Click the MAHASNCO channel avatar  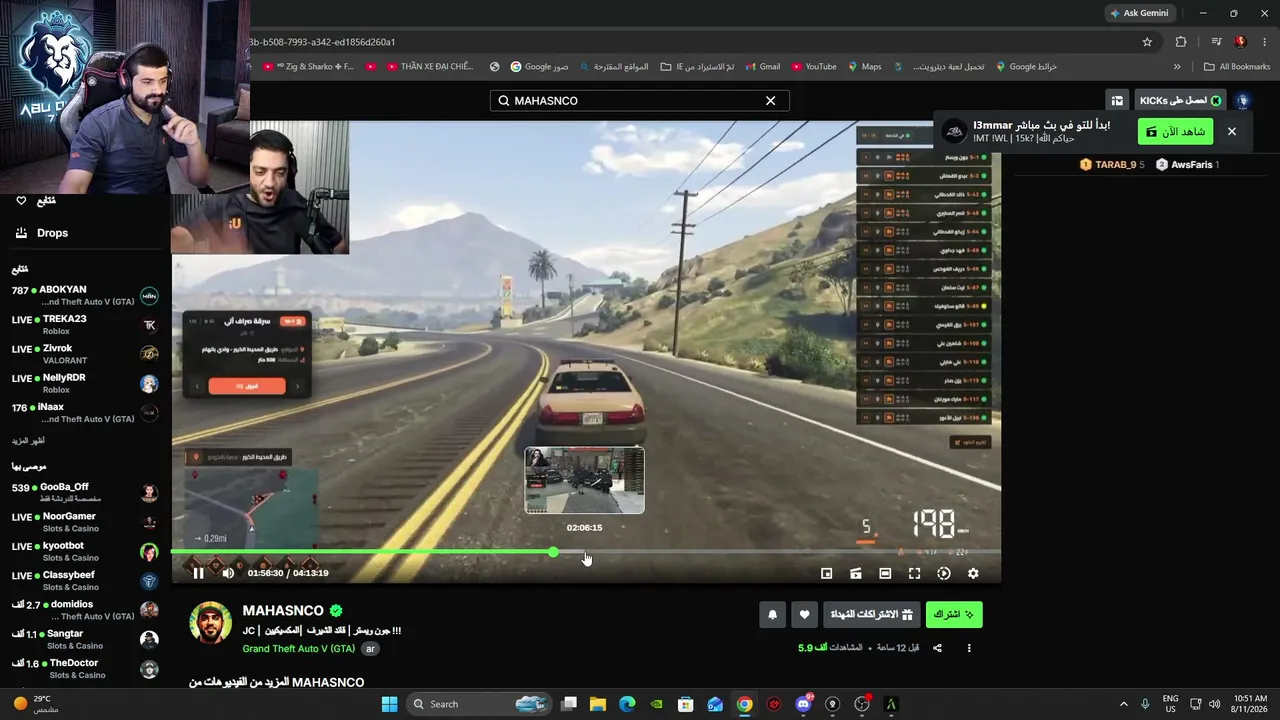tap(211, 623)
